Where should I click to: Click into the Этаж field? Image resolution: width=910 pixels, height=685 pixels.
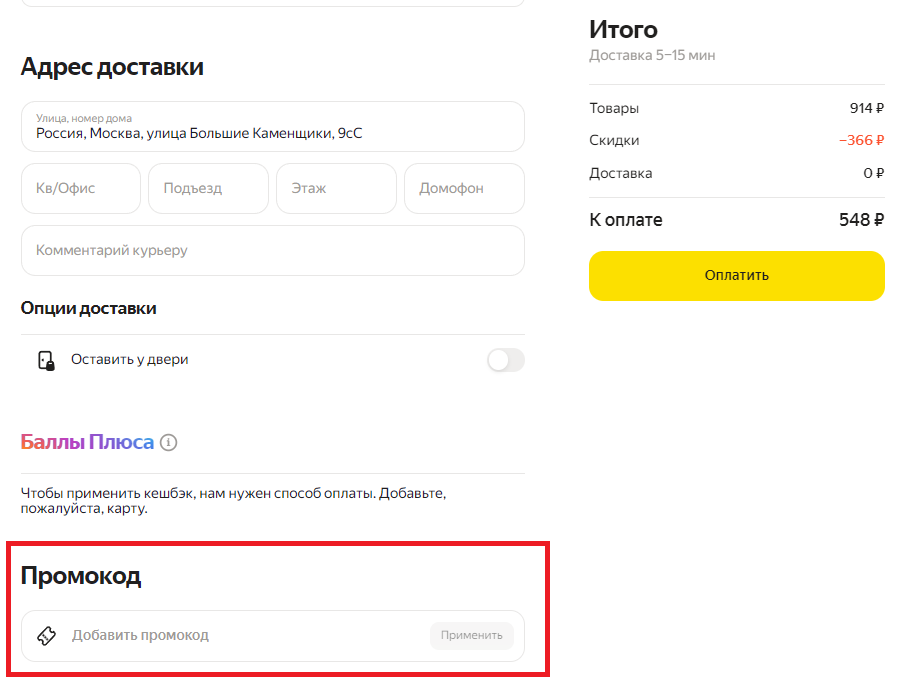[x=336, y=188]
